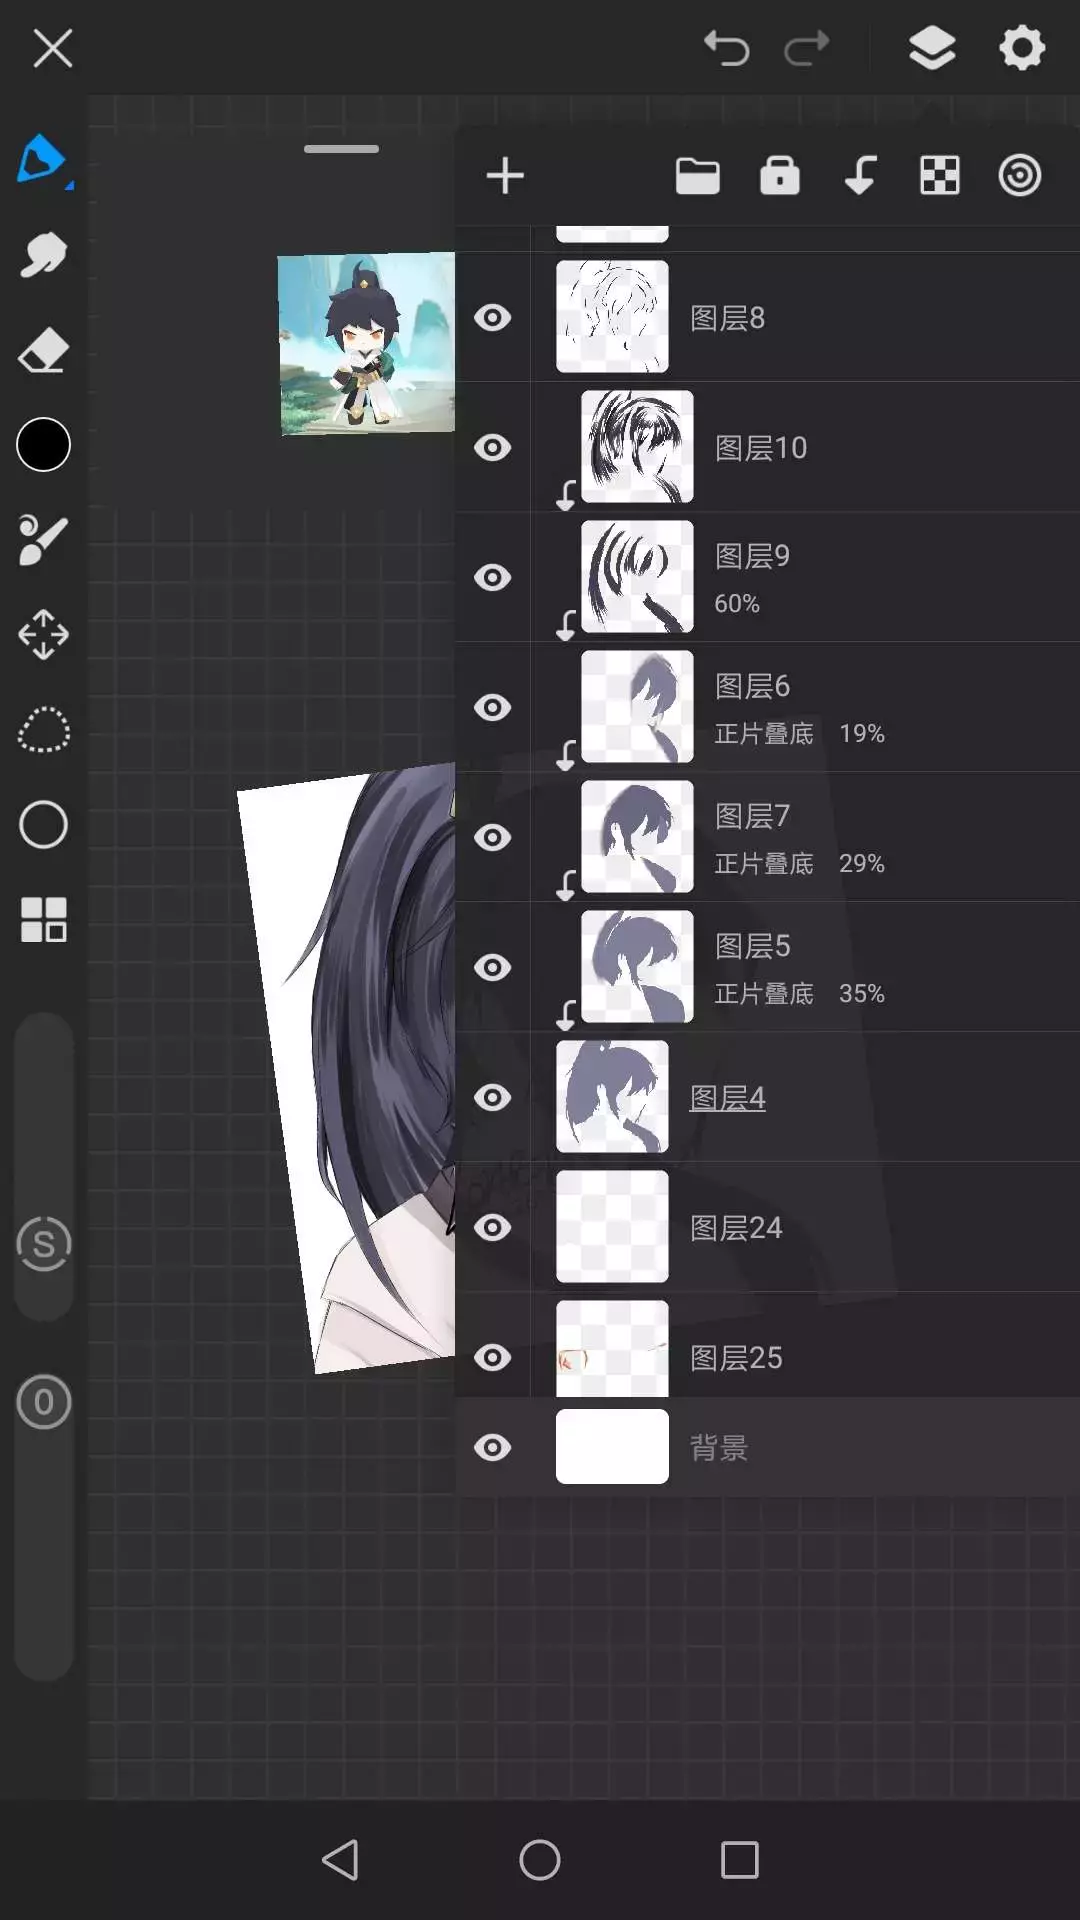
Task: Close the canvas with the X icon
Action: point(52,48)
